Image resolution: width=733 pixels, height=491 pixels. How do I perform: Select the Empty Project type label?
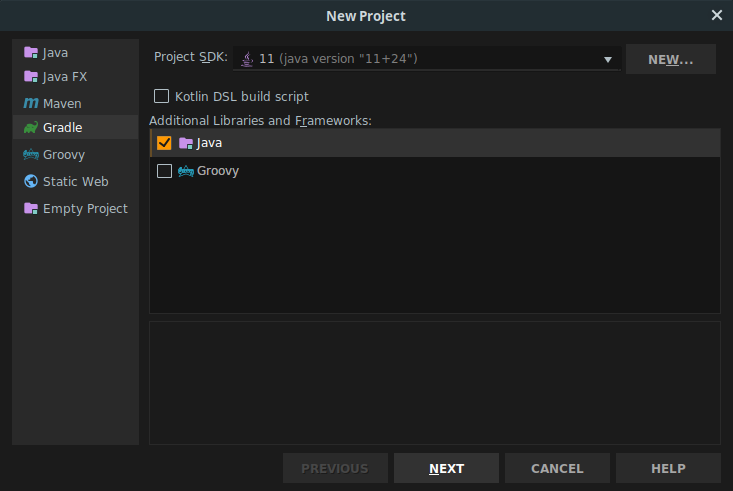tap(85, 209)
